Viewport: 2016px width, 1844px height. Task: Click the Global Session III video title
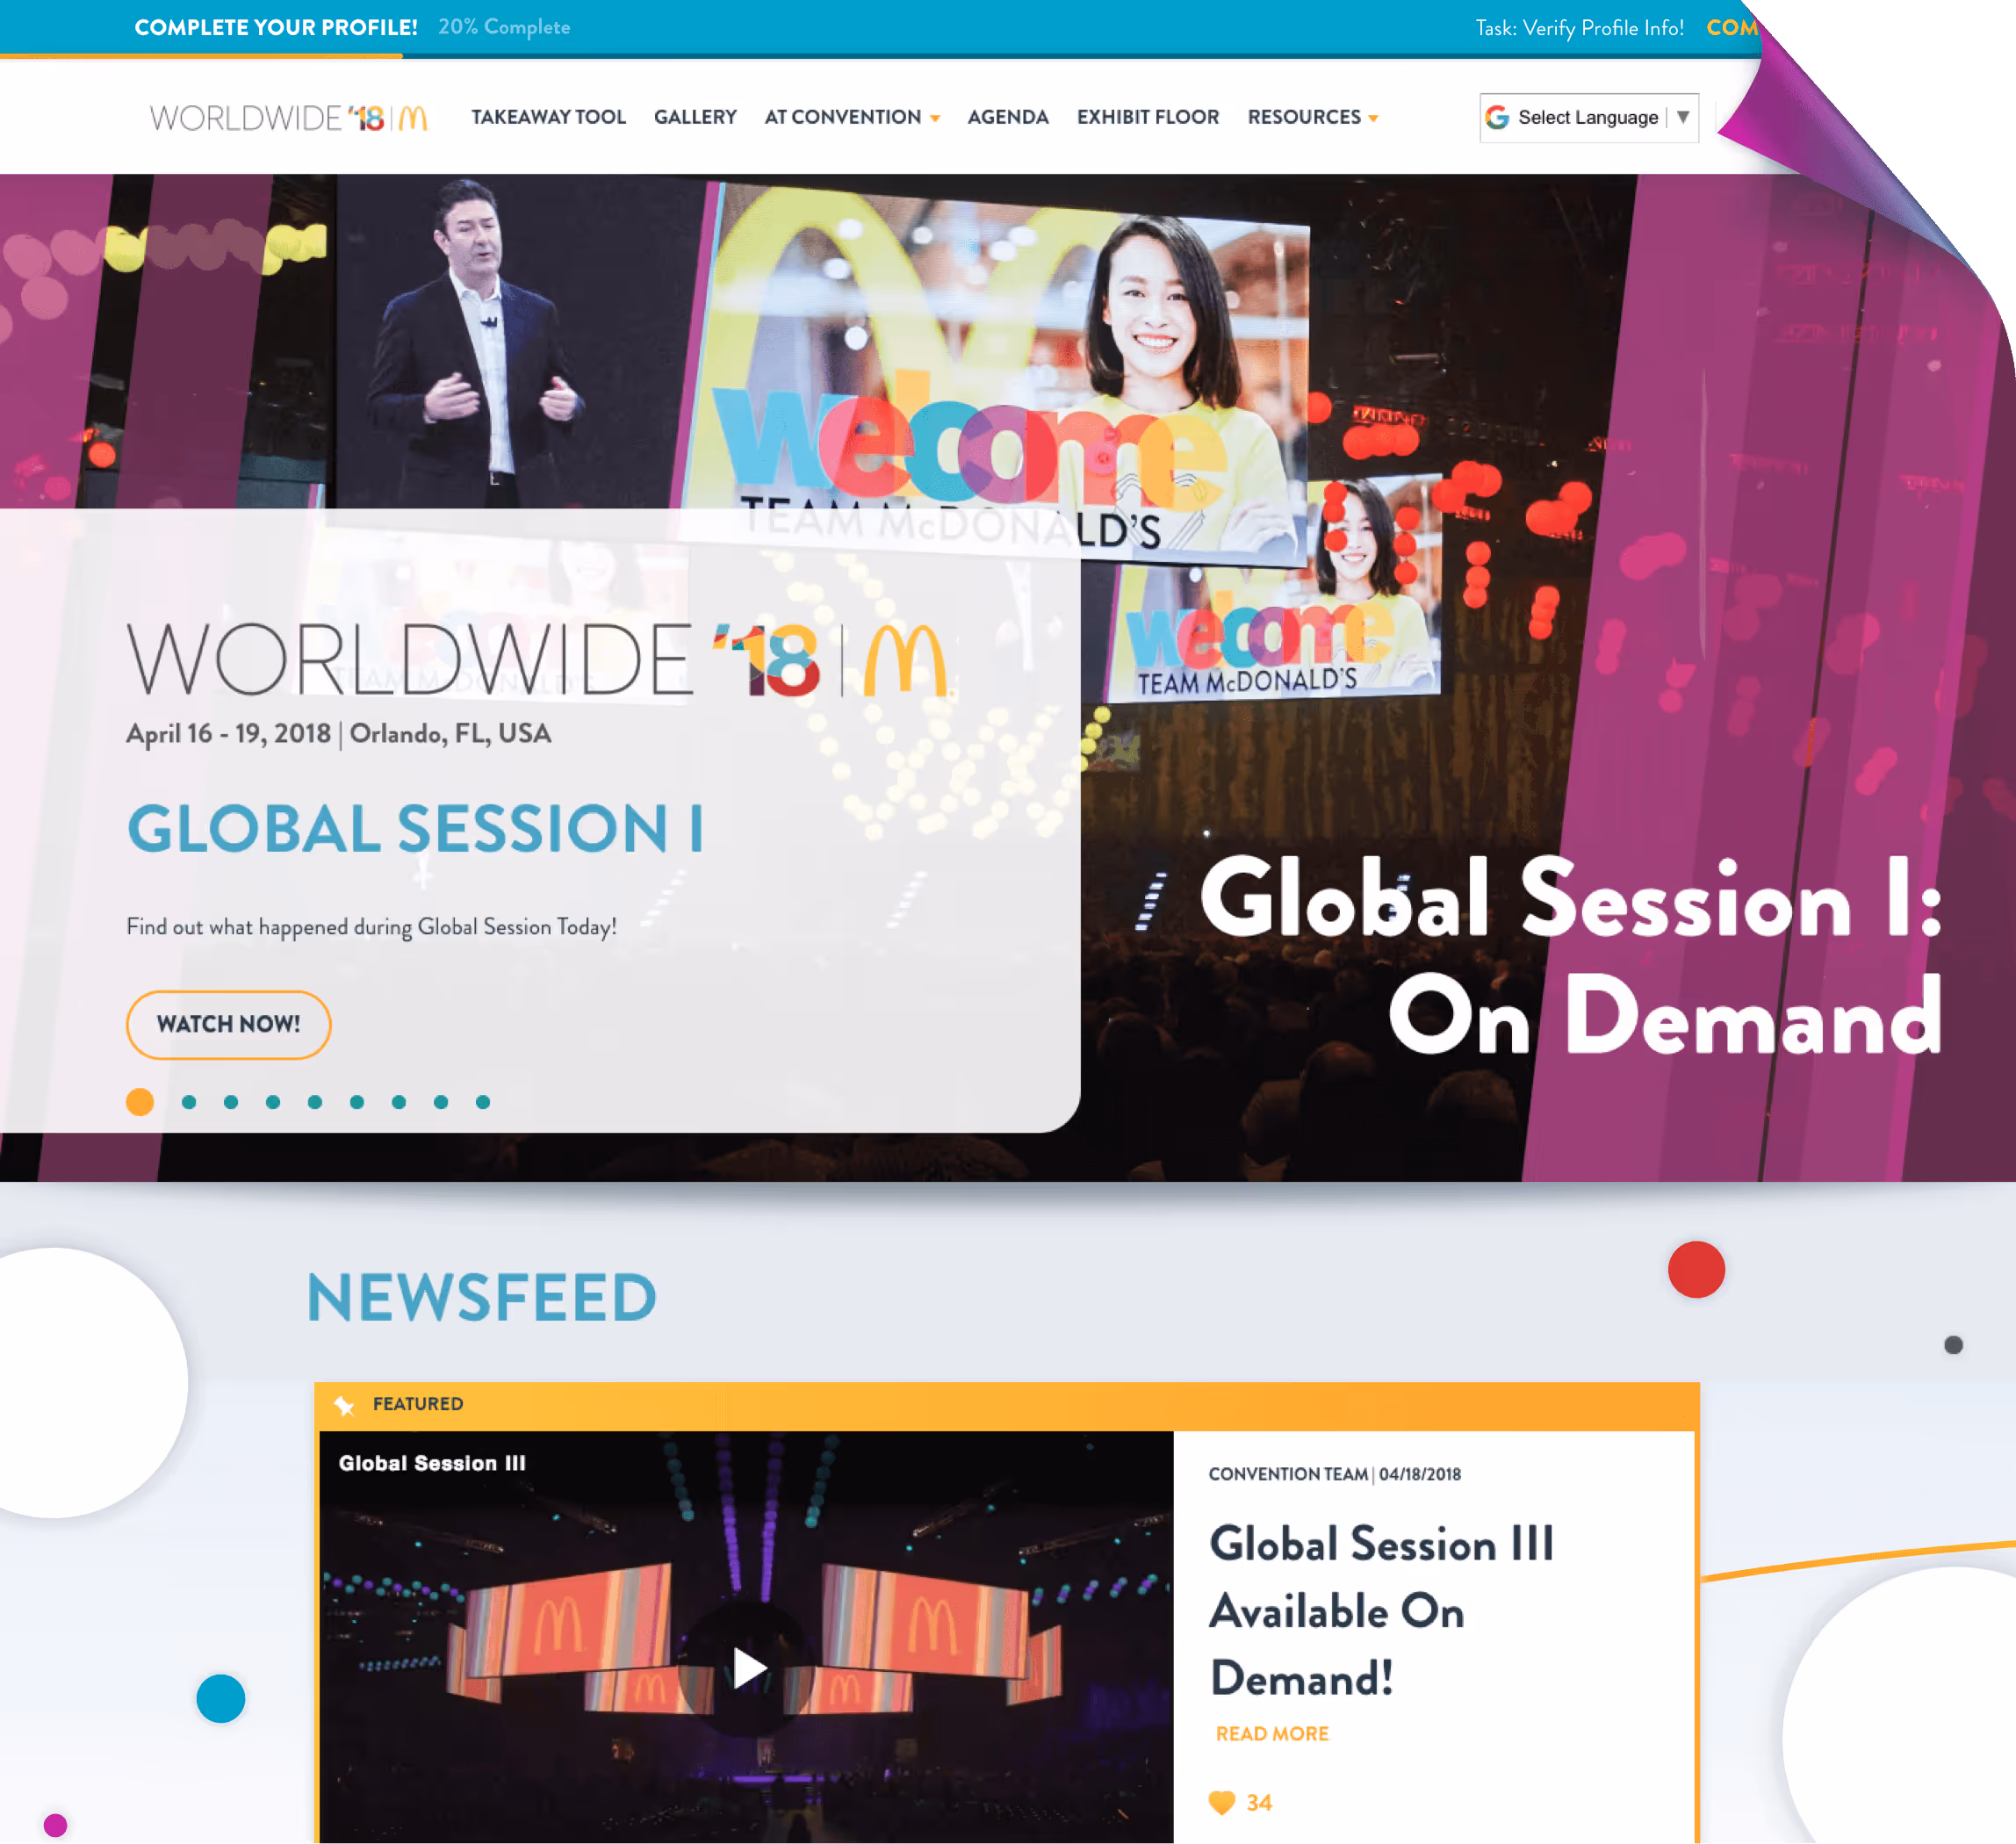point(432,1463)
